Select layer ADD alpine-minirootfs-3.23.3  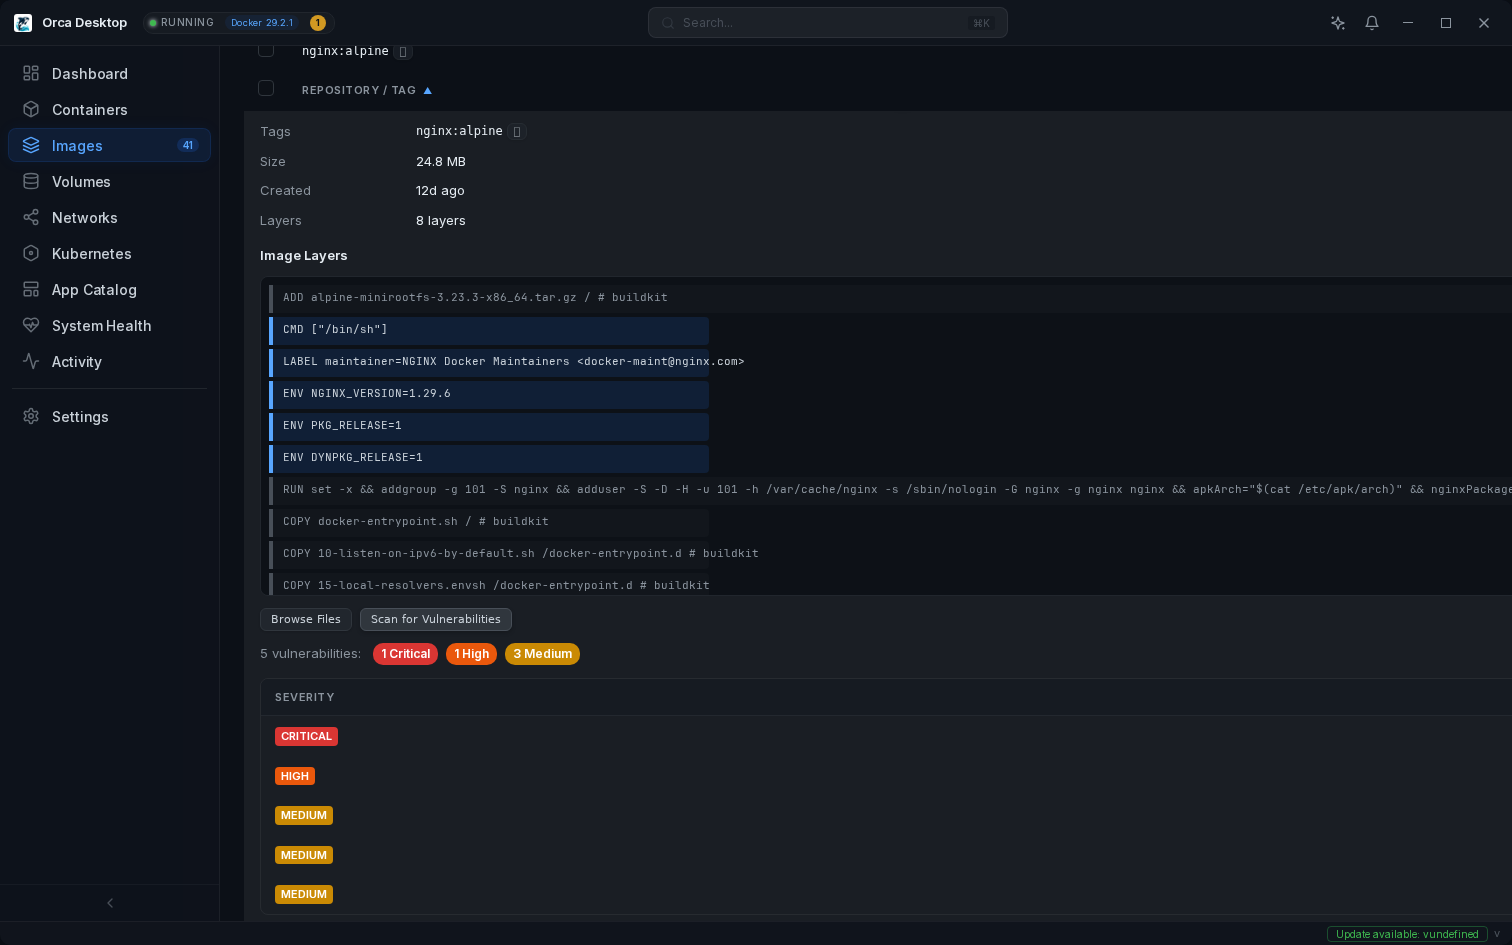(x=890, y=297)
